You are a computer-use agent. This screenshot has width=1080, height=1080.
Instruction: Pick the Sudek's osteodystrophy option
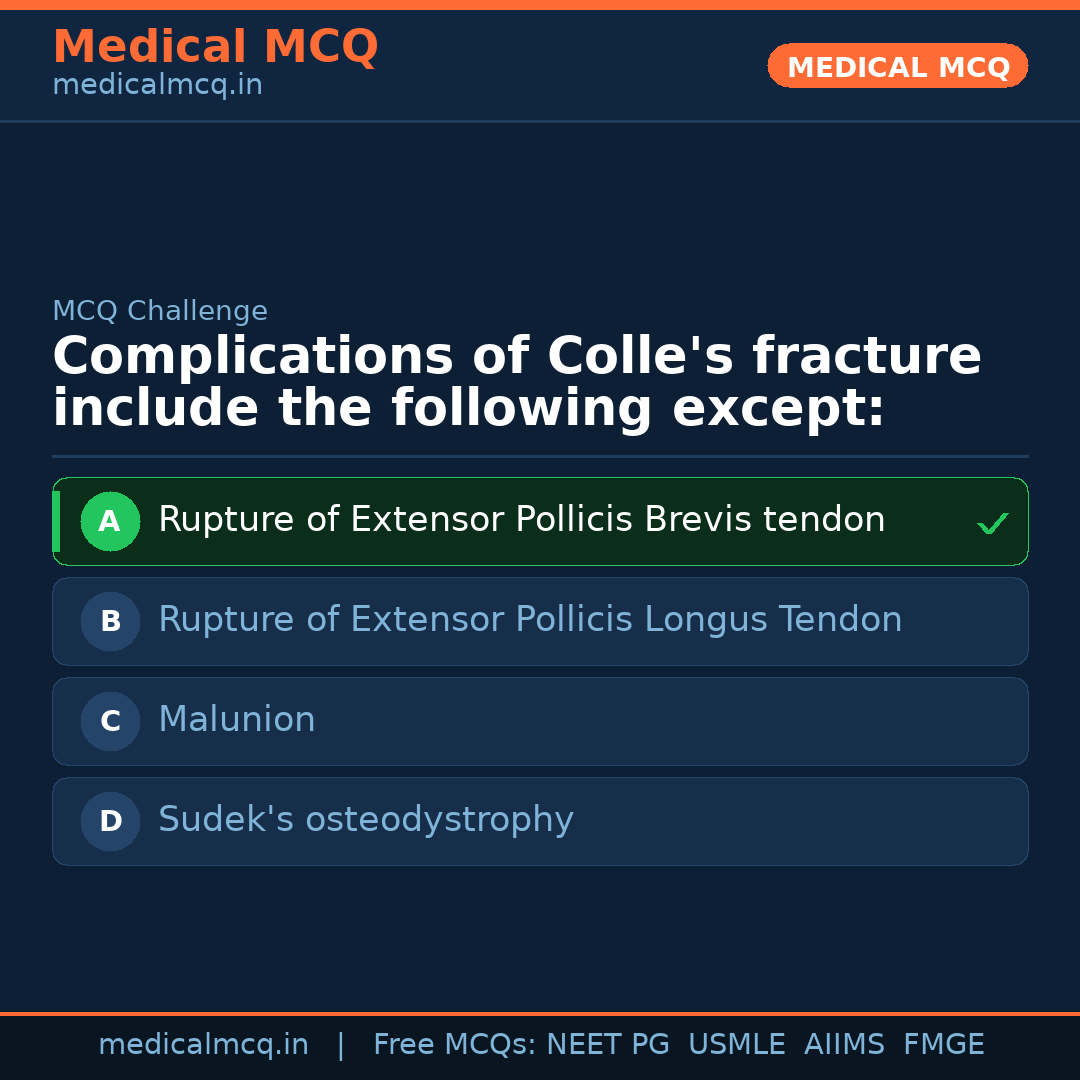click(366, 820)
